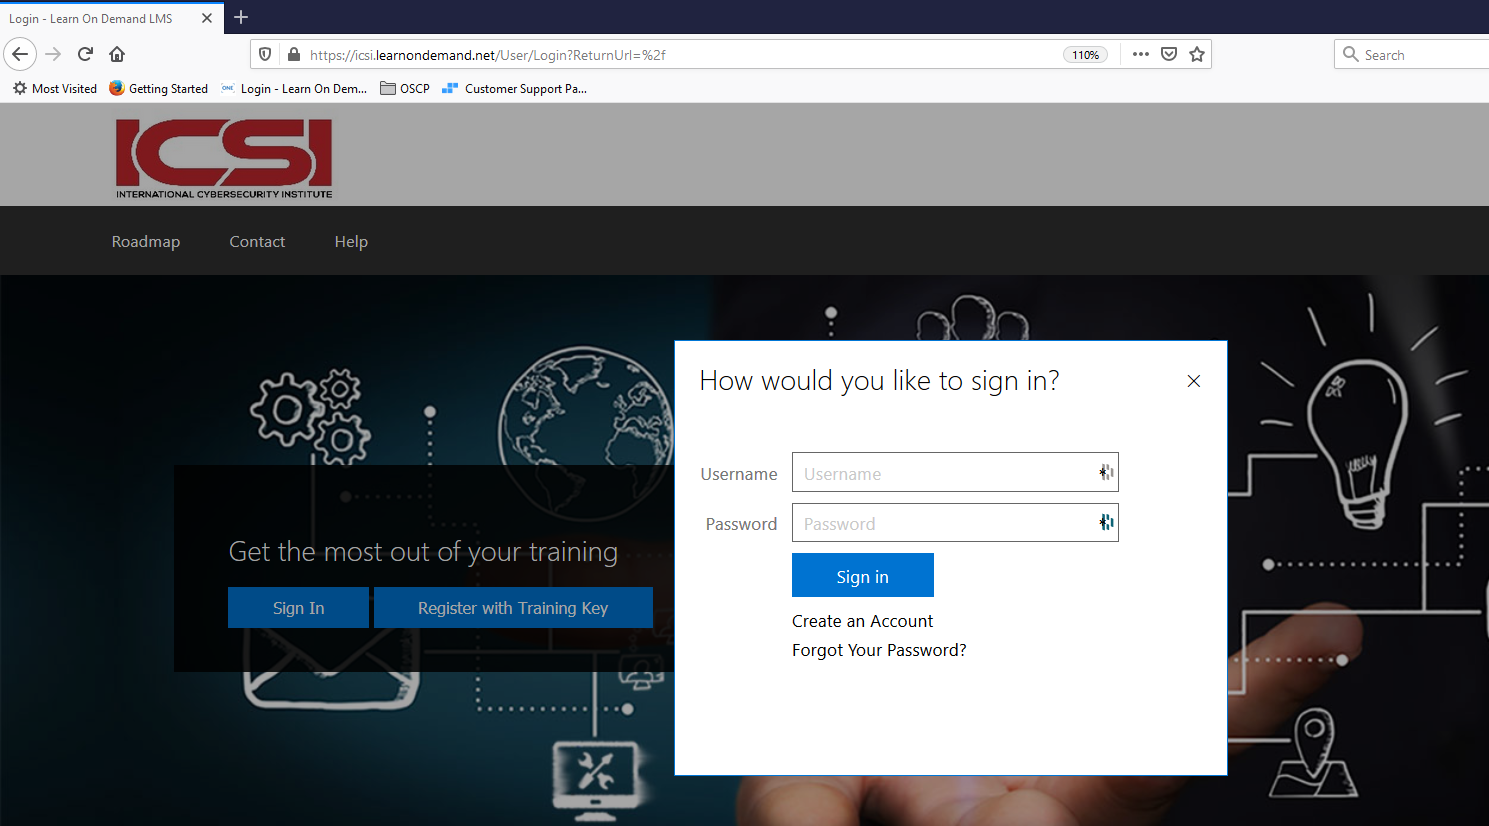Show site security padlock info

pyautogui.click(x=293, y=54)
